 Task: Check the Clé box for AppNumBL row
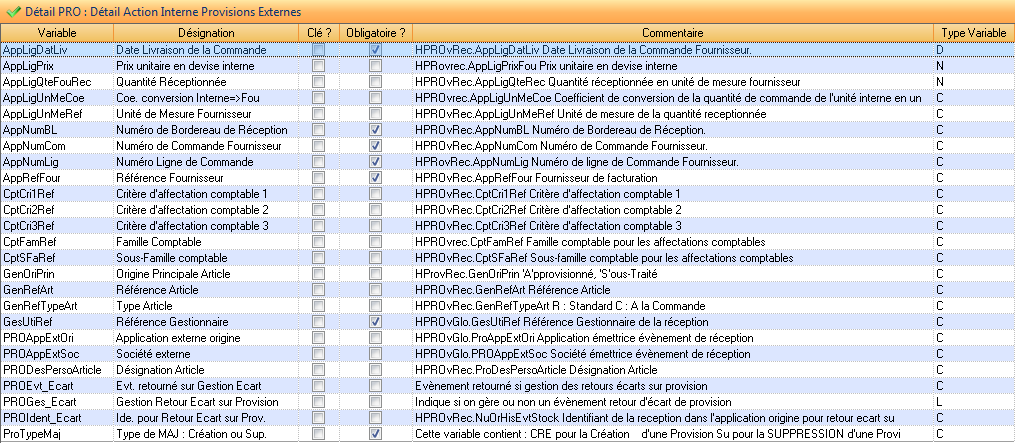tap(318, 130)
